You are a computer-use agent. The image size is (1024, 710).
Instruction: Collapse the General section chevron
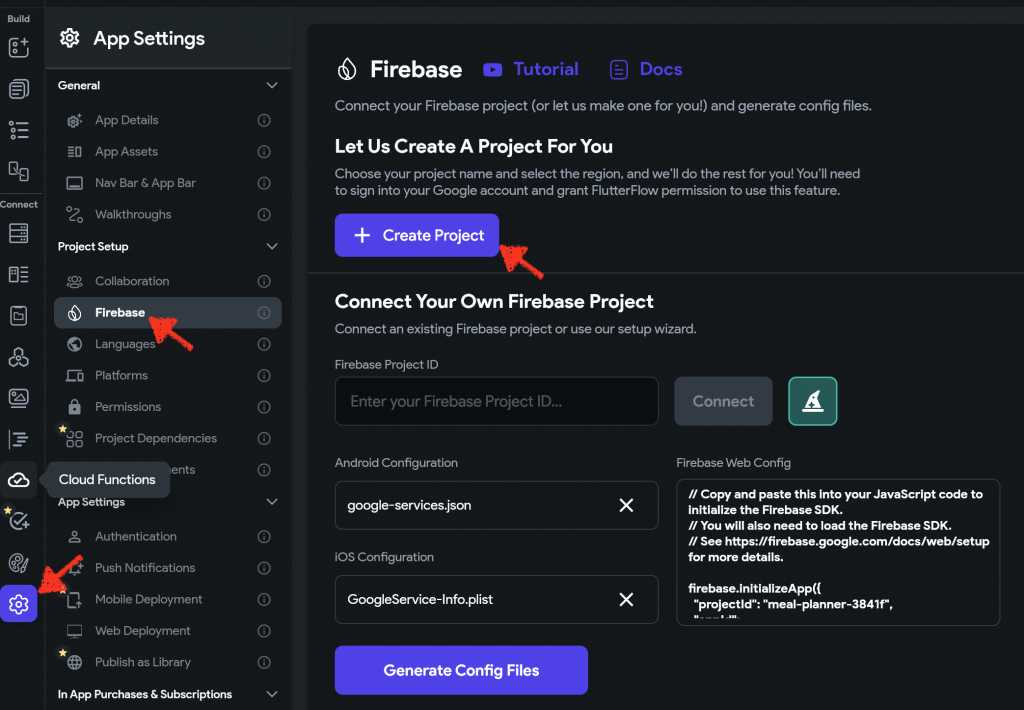click(x=272, y=86)
